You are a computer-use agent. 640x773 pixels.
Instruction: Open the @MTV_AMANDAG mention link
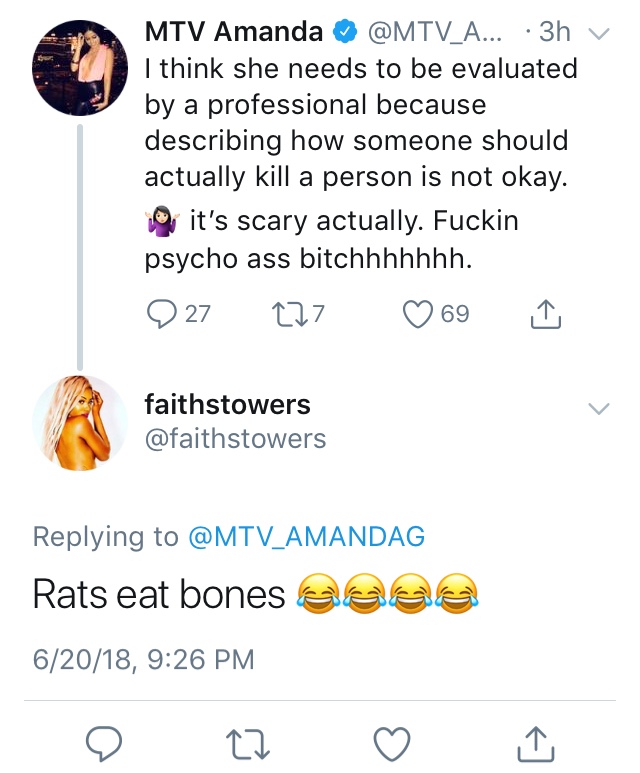pos(306,536)
